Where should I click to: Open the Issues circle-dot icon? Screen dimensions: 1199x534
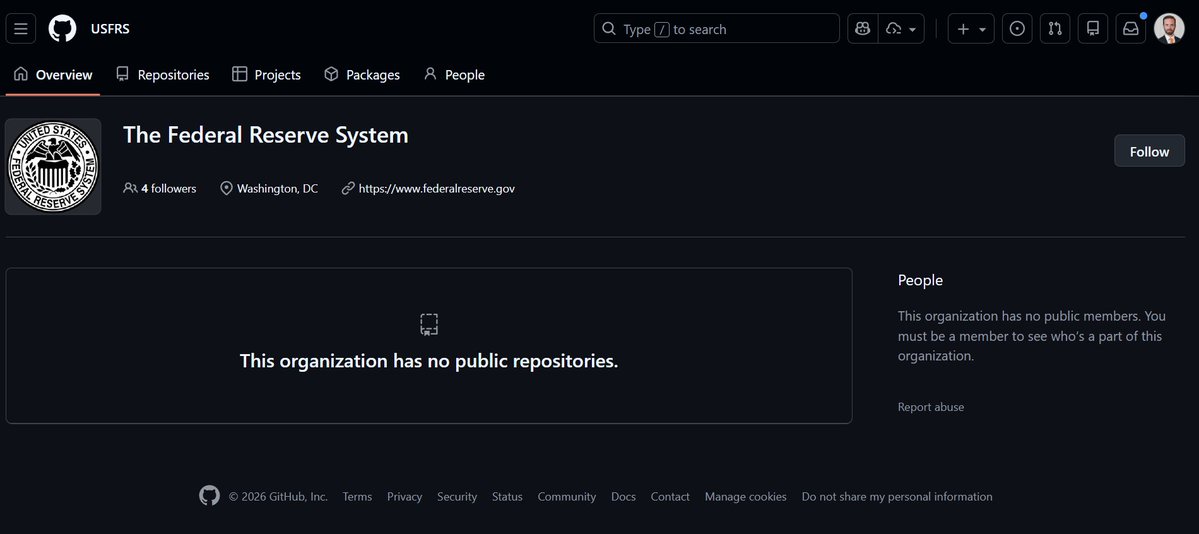pos(1017,29)
